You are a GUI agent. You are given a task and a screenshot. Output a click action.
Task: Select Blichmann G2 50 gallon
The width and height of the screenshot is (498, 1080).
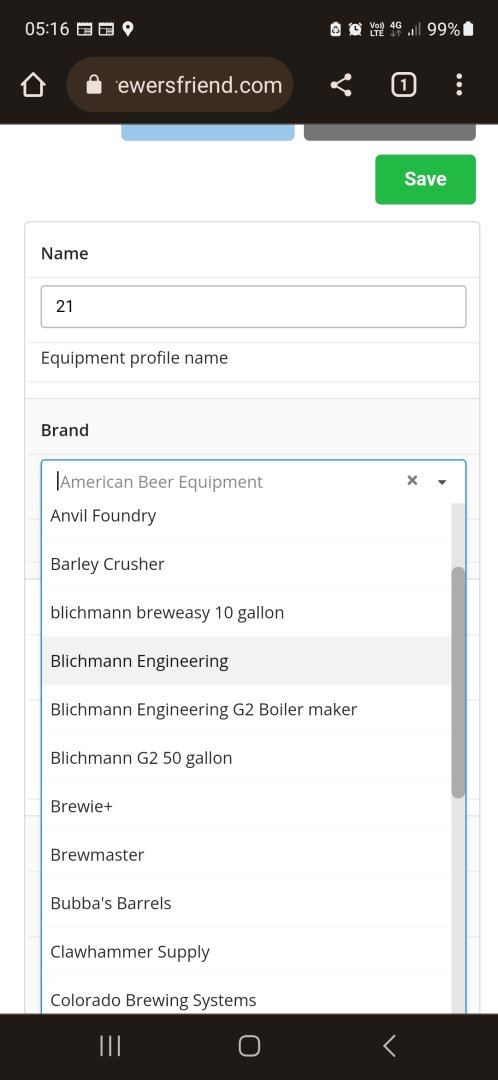point(246,758)
